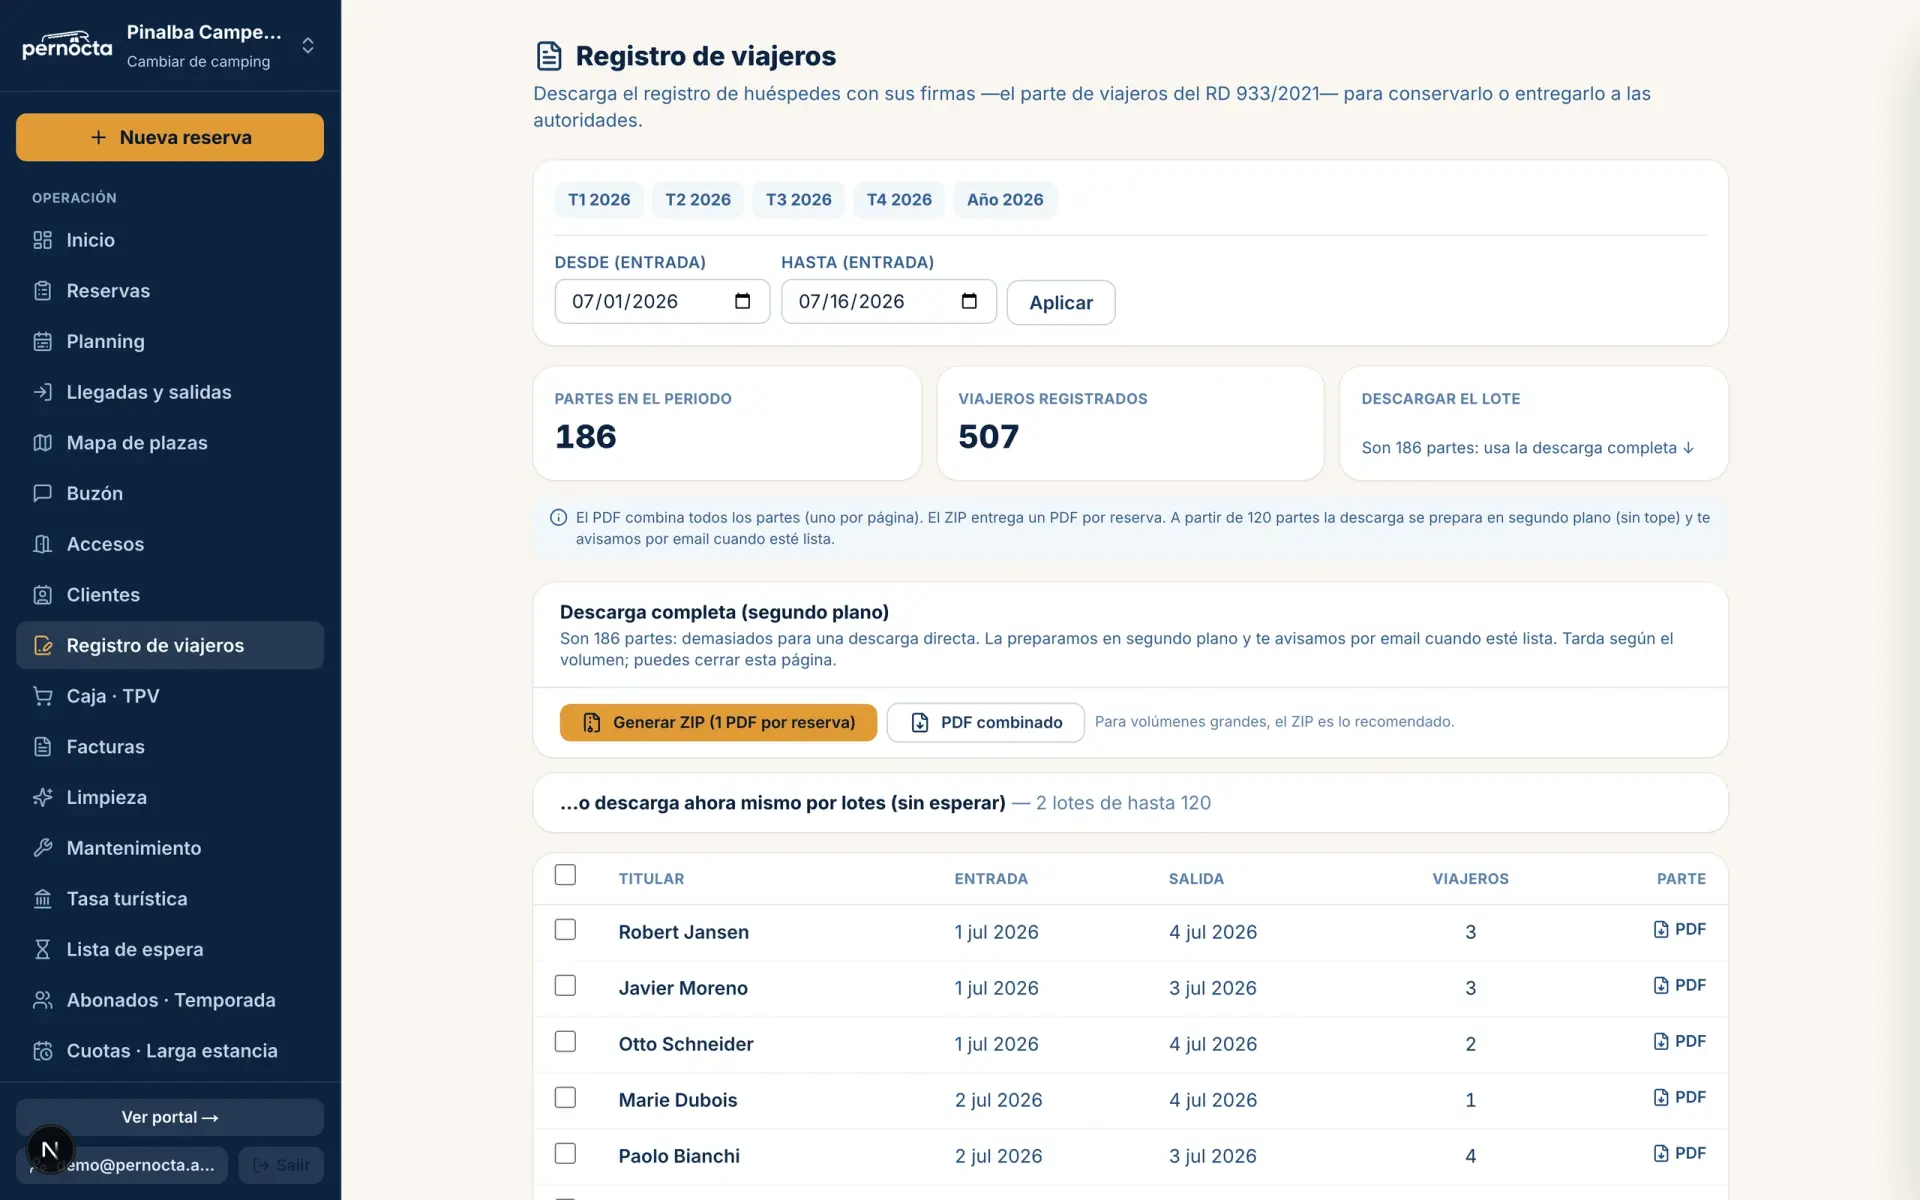
Task: Check the Robert Jansen row checkbox
Action: (565, 930)
